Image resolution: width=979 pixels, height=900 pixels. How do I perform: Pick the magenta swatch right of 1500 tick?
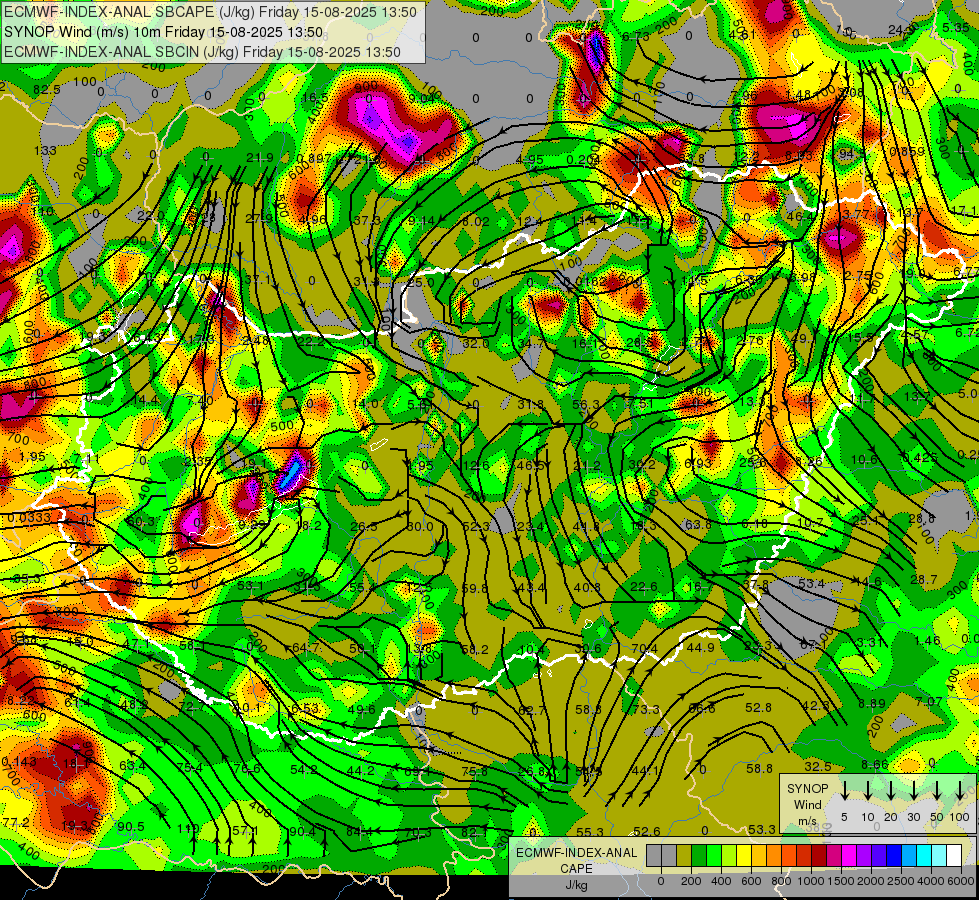click(849, 855)
